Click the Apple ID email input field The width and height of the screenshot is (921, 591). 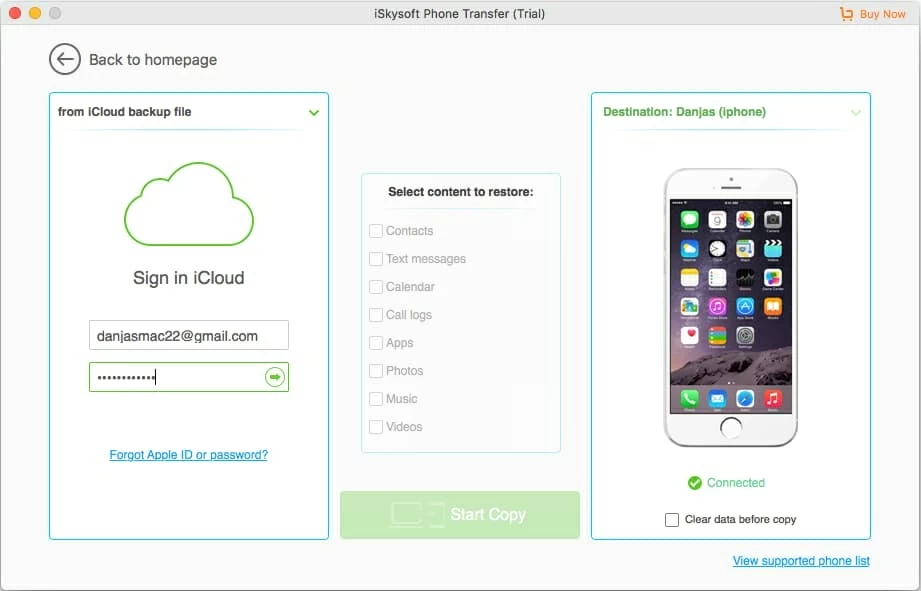(188, 336)
